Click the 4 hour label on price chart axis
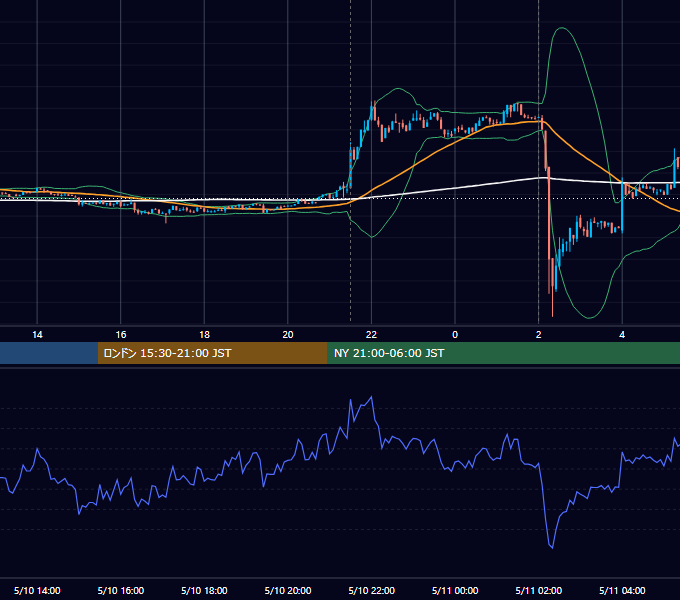The height and width of the screenshot is (600, 680). click(622, 335)
